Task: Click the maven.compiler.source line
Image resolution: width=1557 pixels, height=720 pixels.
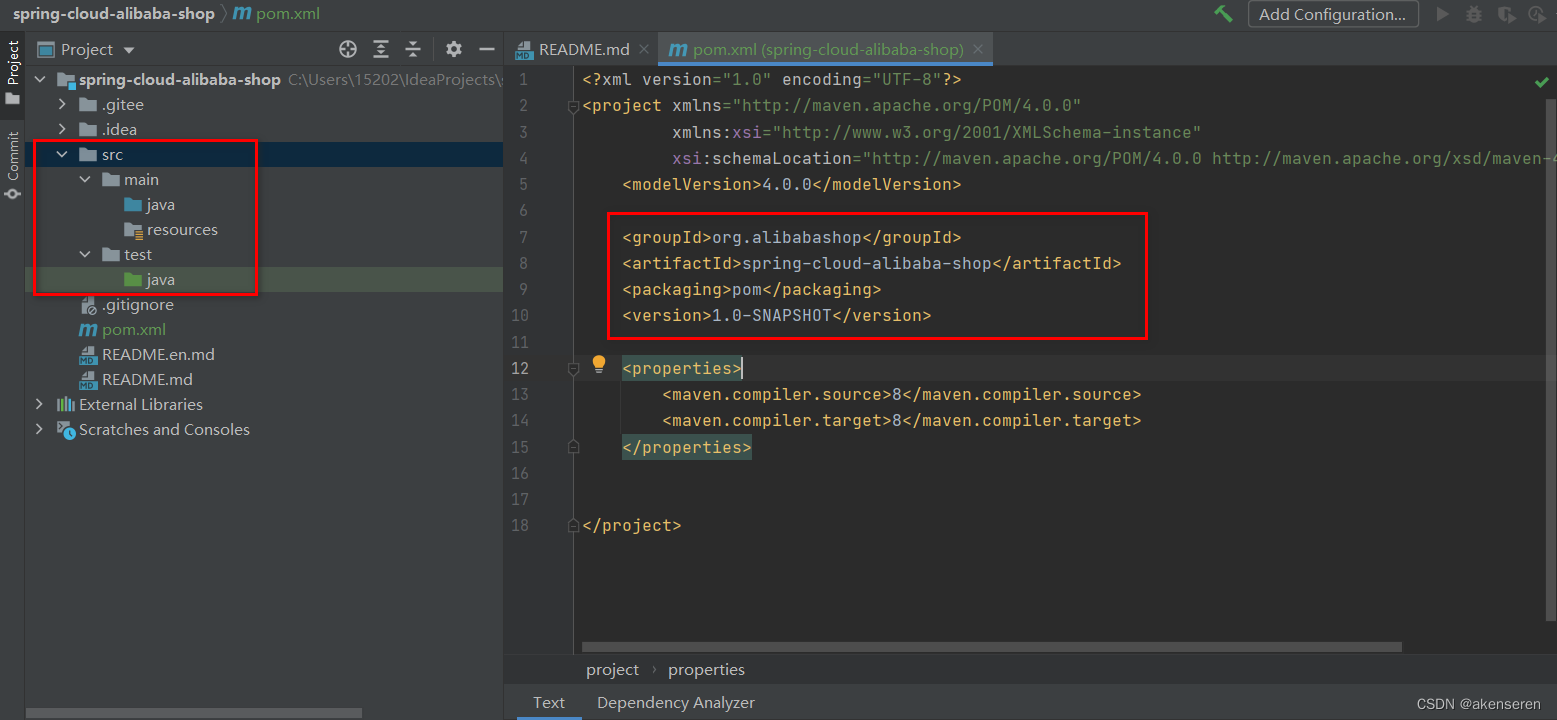Action: point(901,395)
